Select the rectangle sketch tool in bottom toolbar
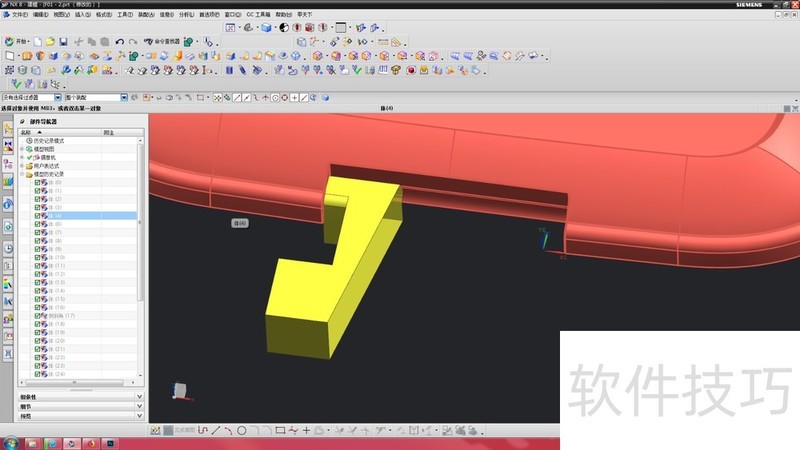The height and width of the screenshot is (450, 800). (x=280, y=430)
